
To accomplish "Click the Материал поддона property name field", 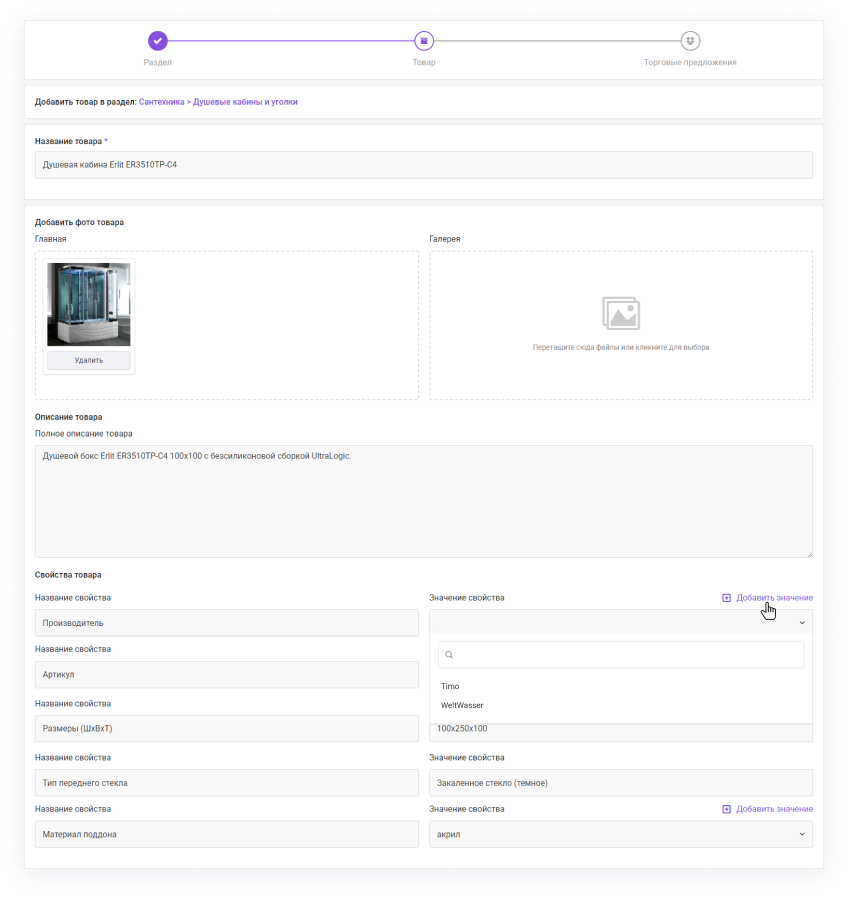I will click(x=227, y=834).
